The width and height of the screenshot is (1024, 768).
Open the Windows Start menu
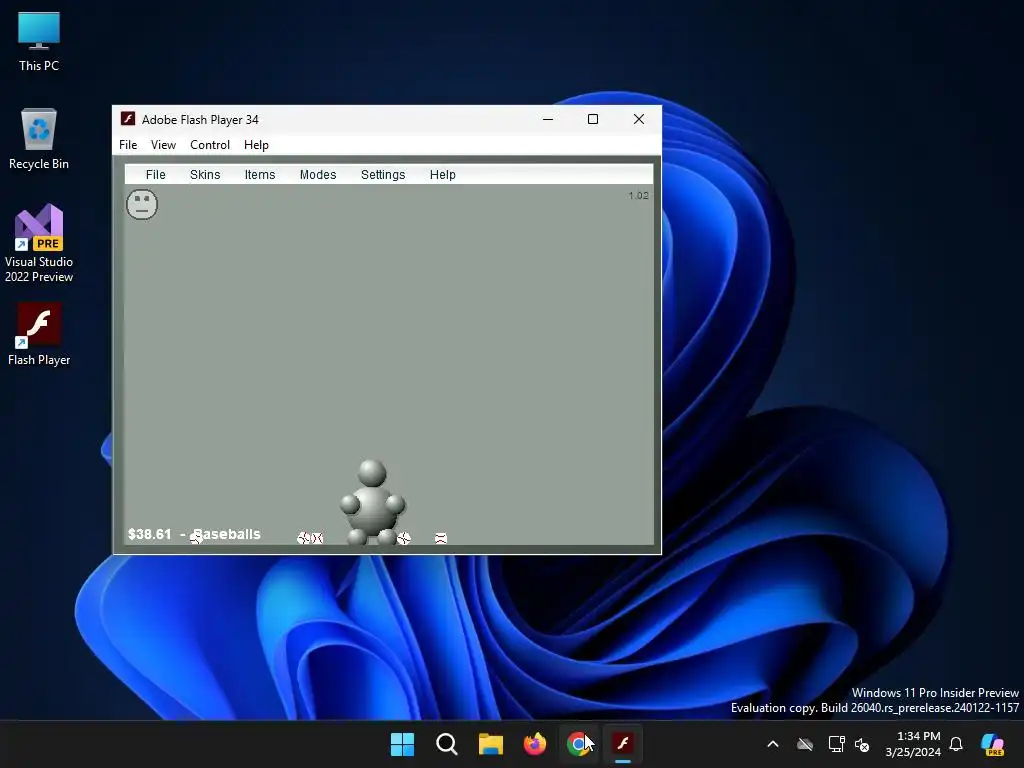tap(402, 744)
